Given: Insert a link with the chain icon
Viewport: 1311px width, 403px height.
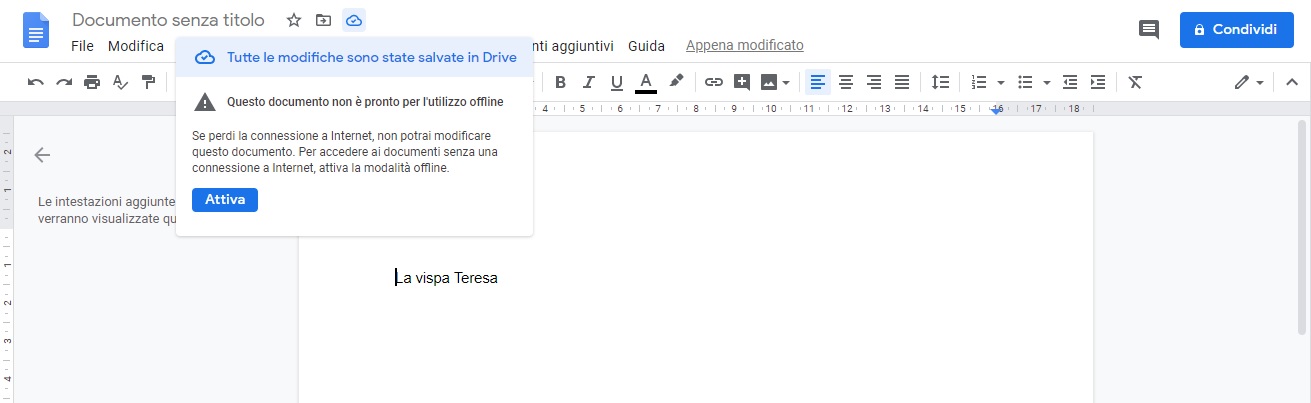Looking at the screenshot, I should click(713, 82).
